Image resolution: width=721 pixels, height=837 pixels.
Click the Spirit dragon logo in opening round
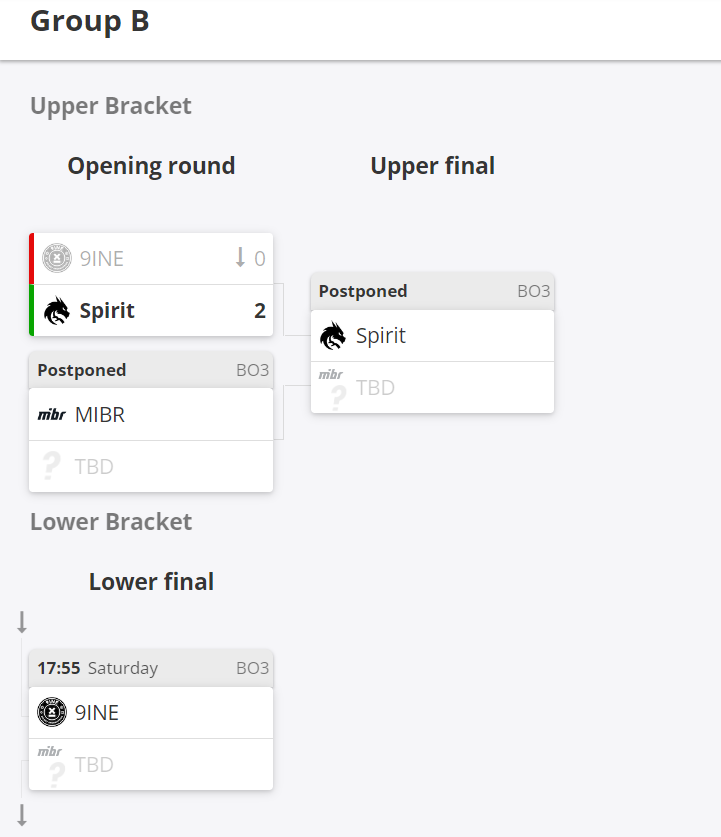pos(57,311)
